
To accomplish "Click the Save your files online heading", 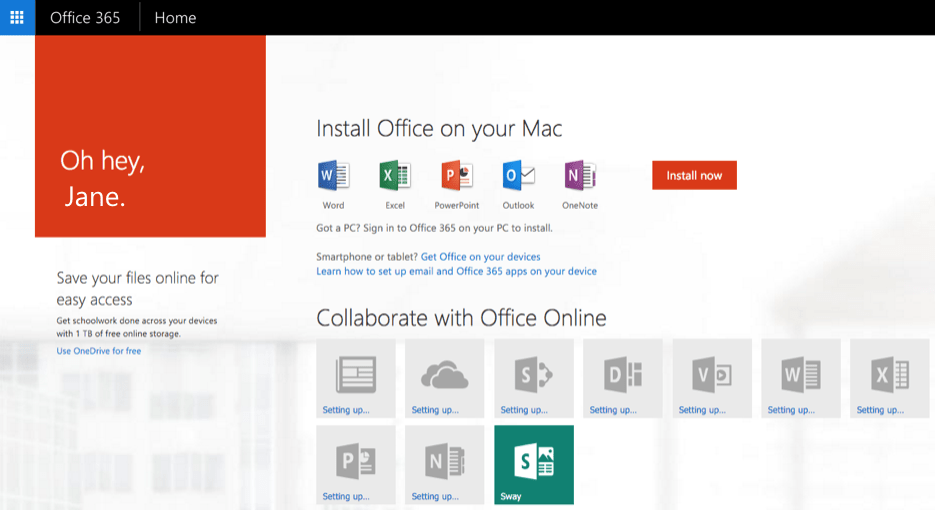I will coord(138,289).
